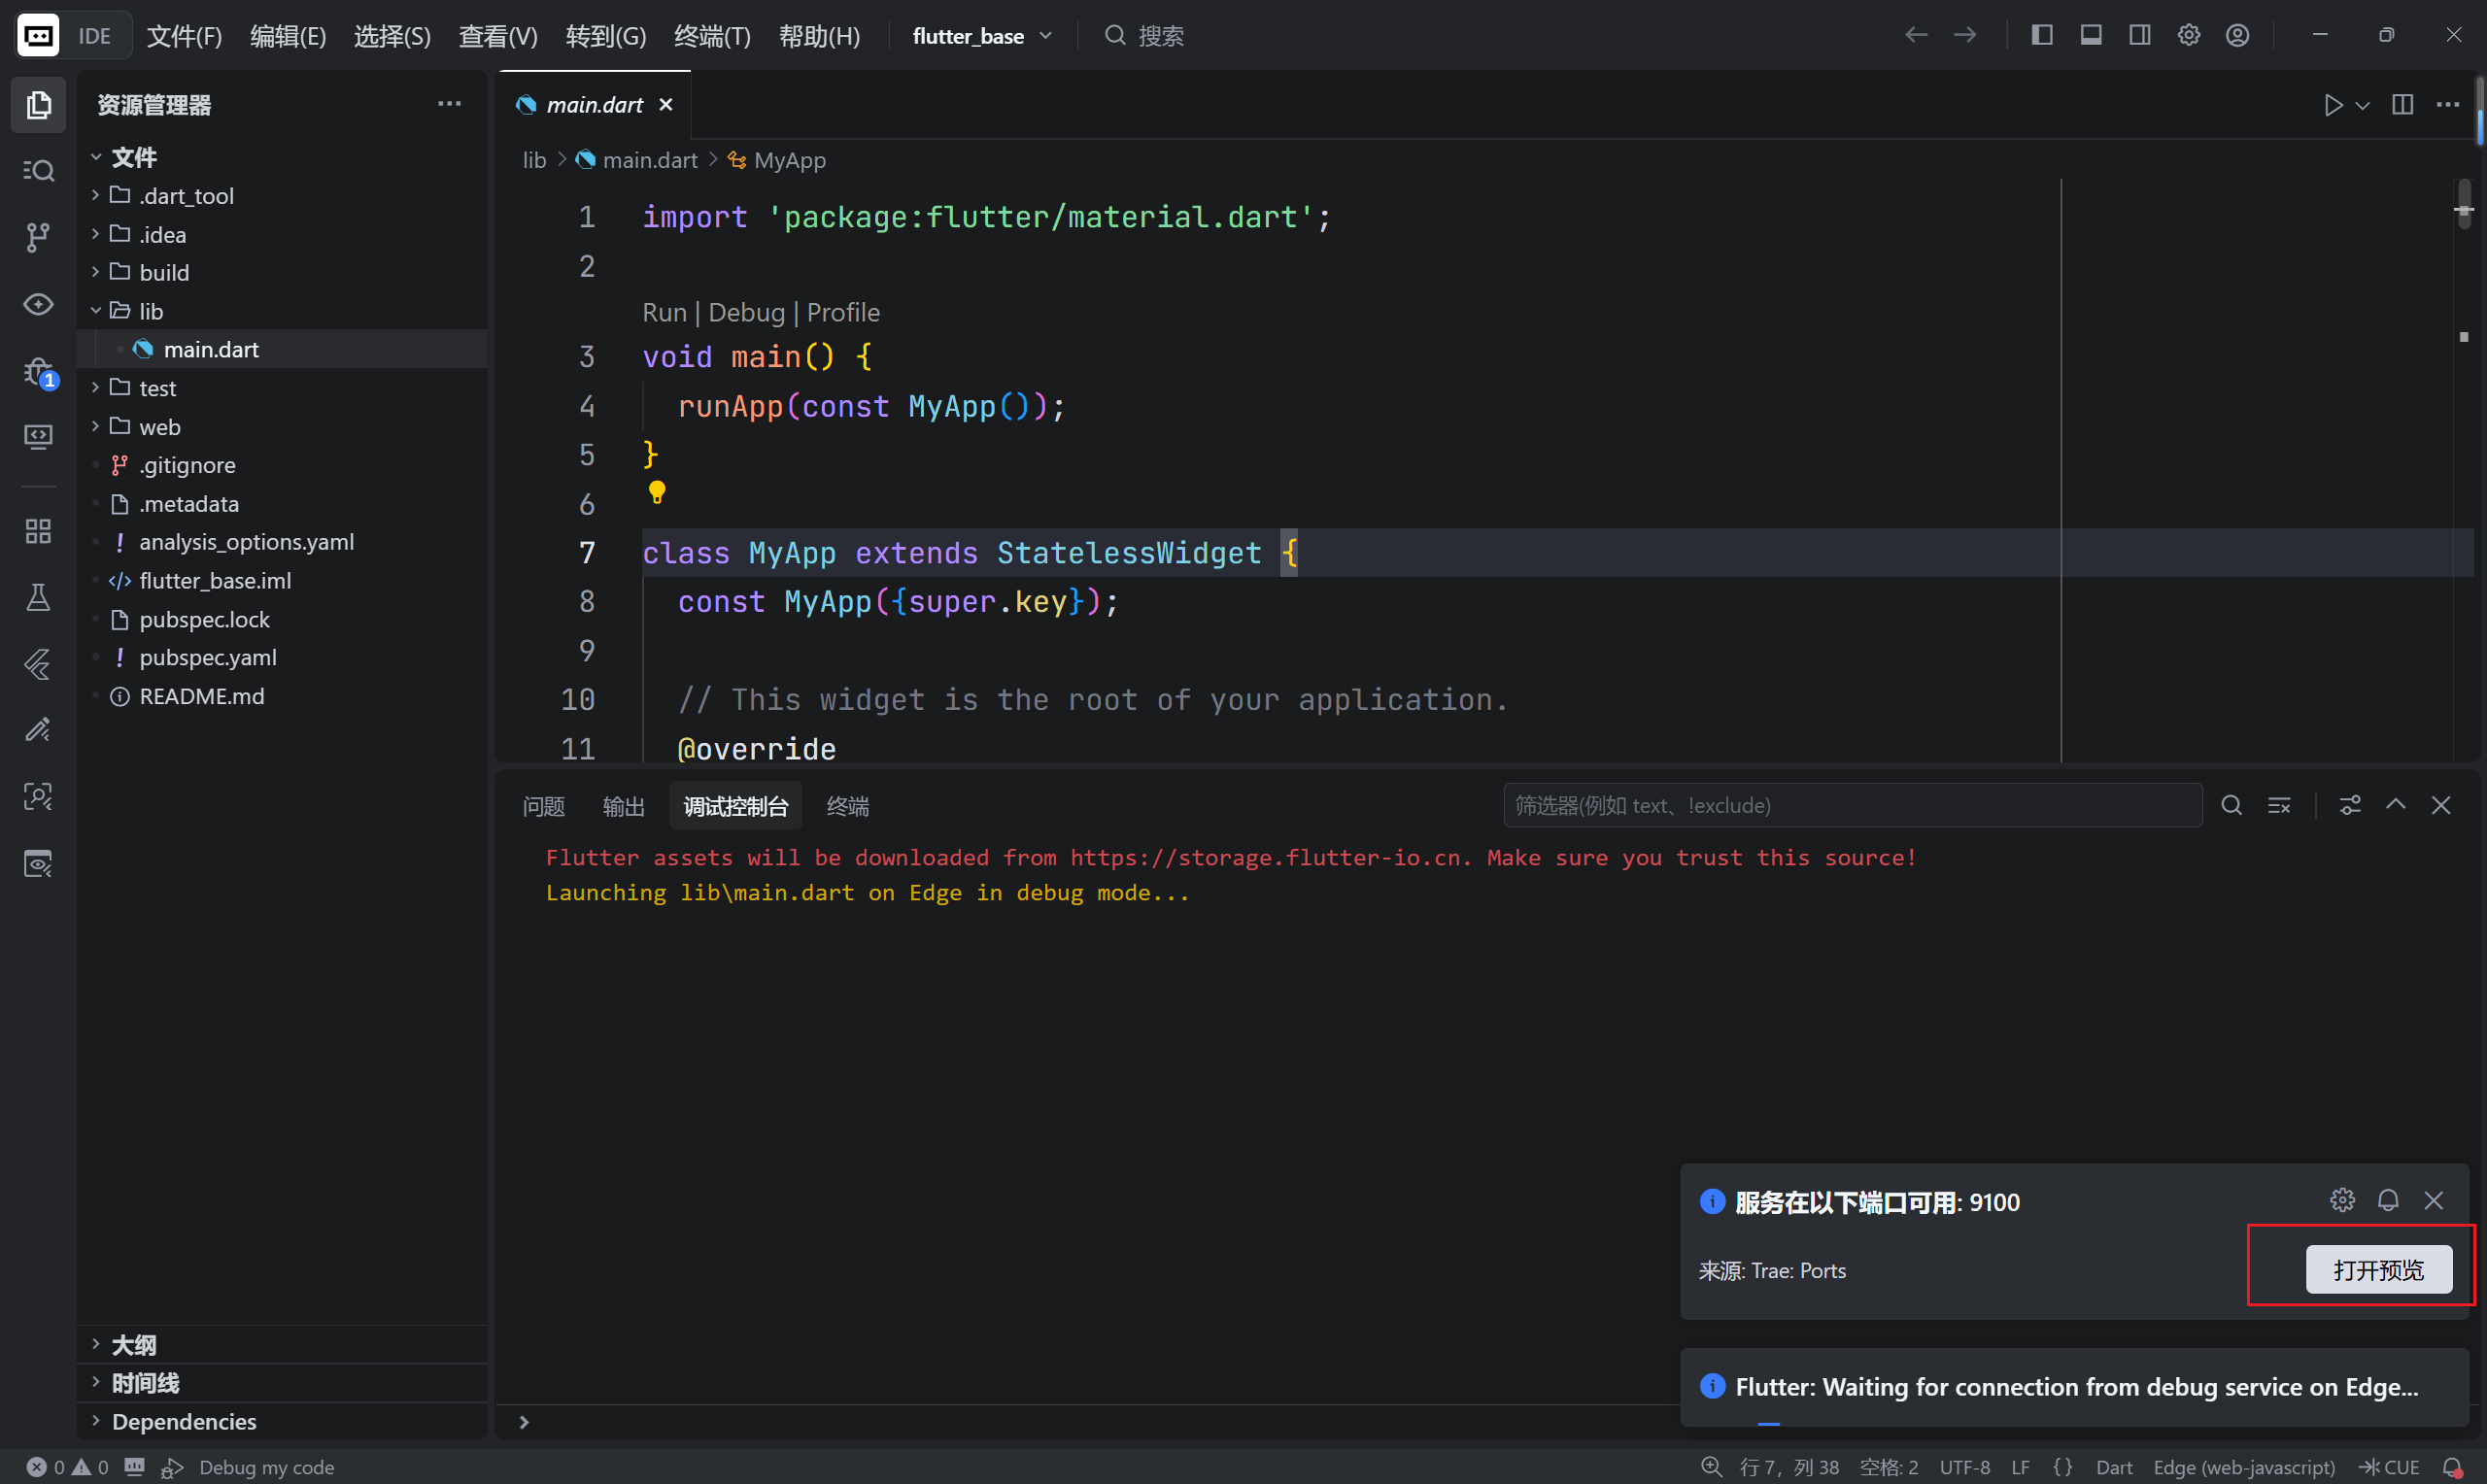Viewport: 2487px width, 1484px height.
Task: Open the Extensions panel icon
Action: (x=37, y=531)
